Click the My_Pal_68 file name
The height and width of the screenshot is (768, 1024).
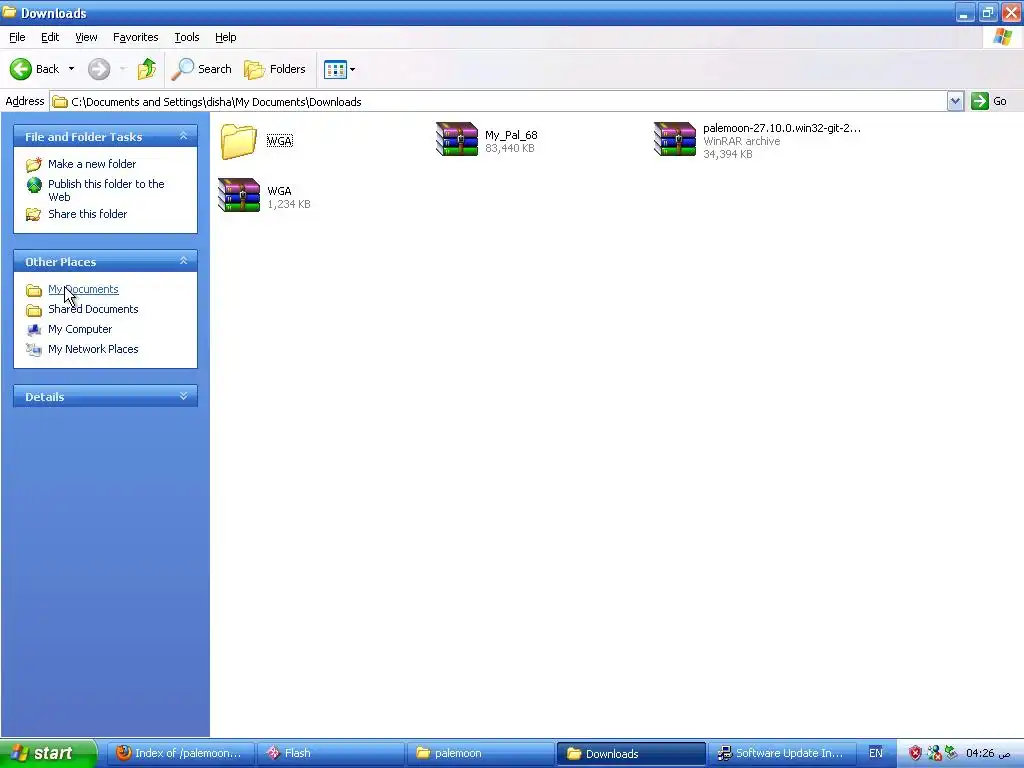pos(511,135)
